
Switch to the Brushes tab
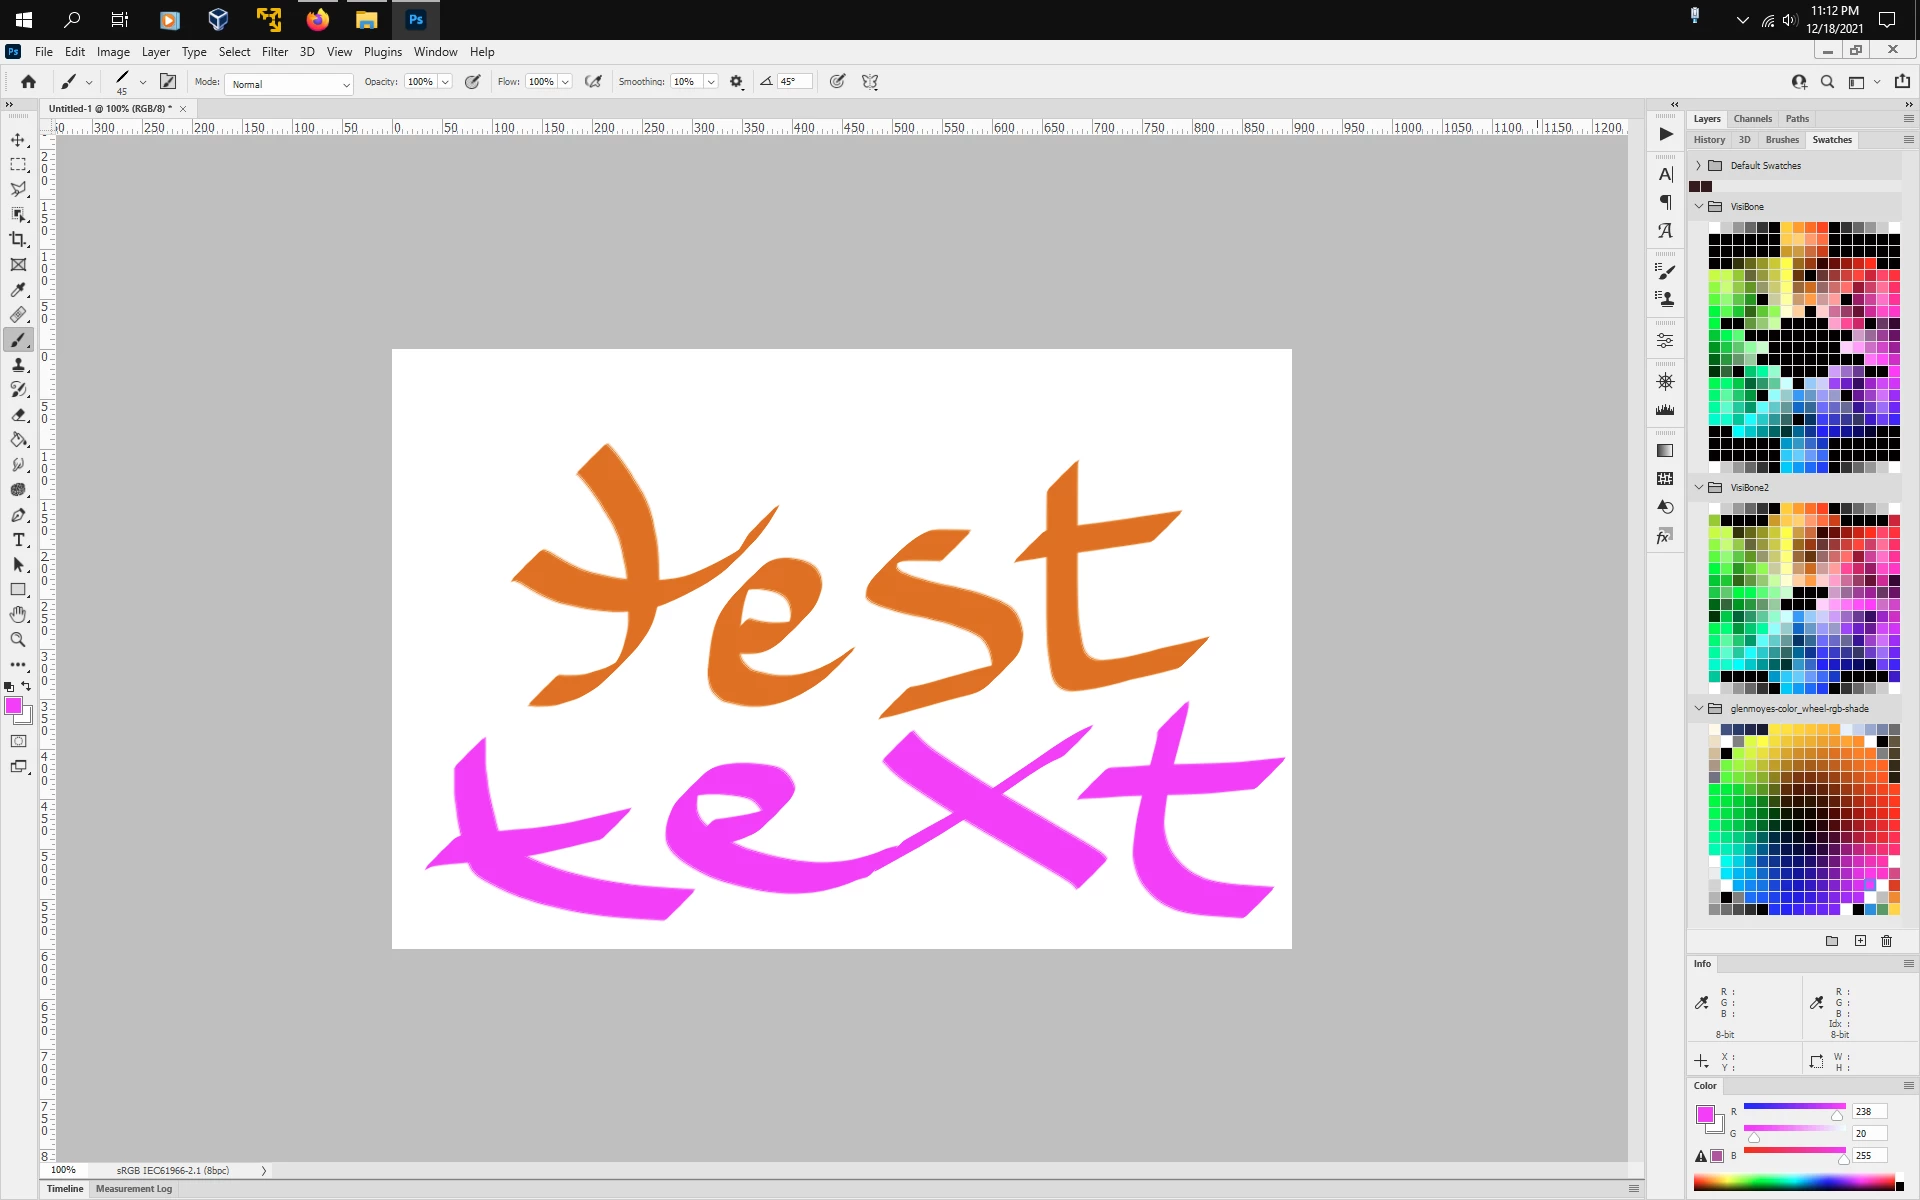(1781, 140)
